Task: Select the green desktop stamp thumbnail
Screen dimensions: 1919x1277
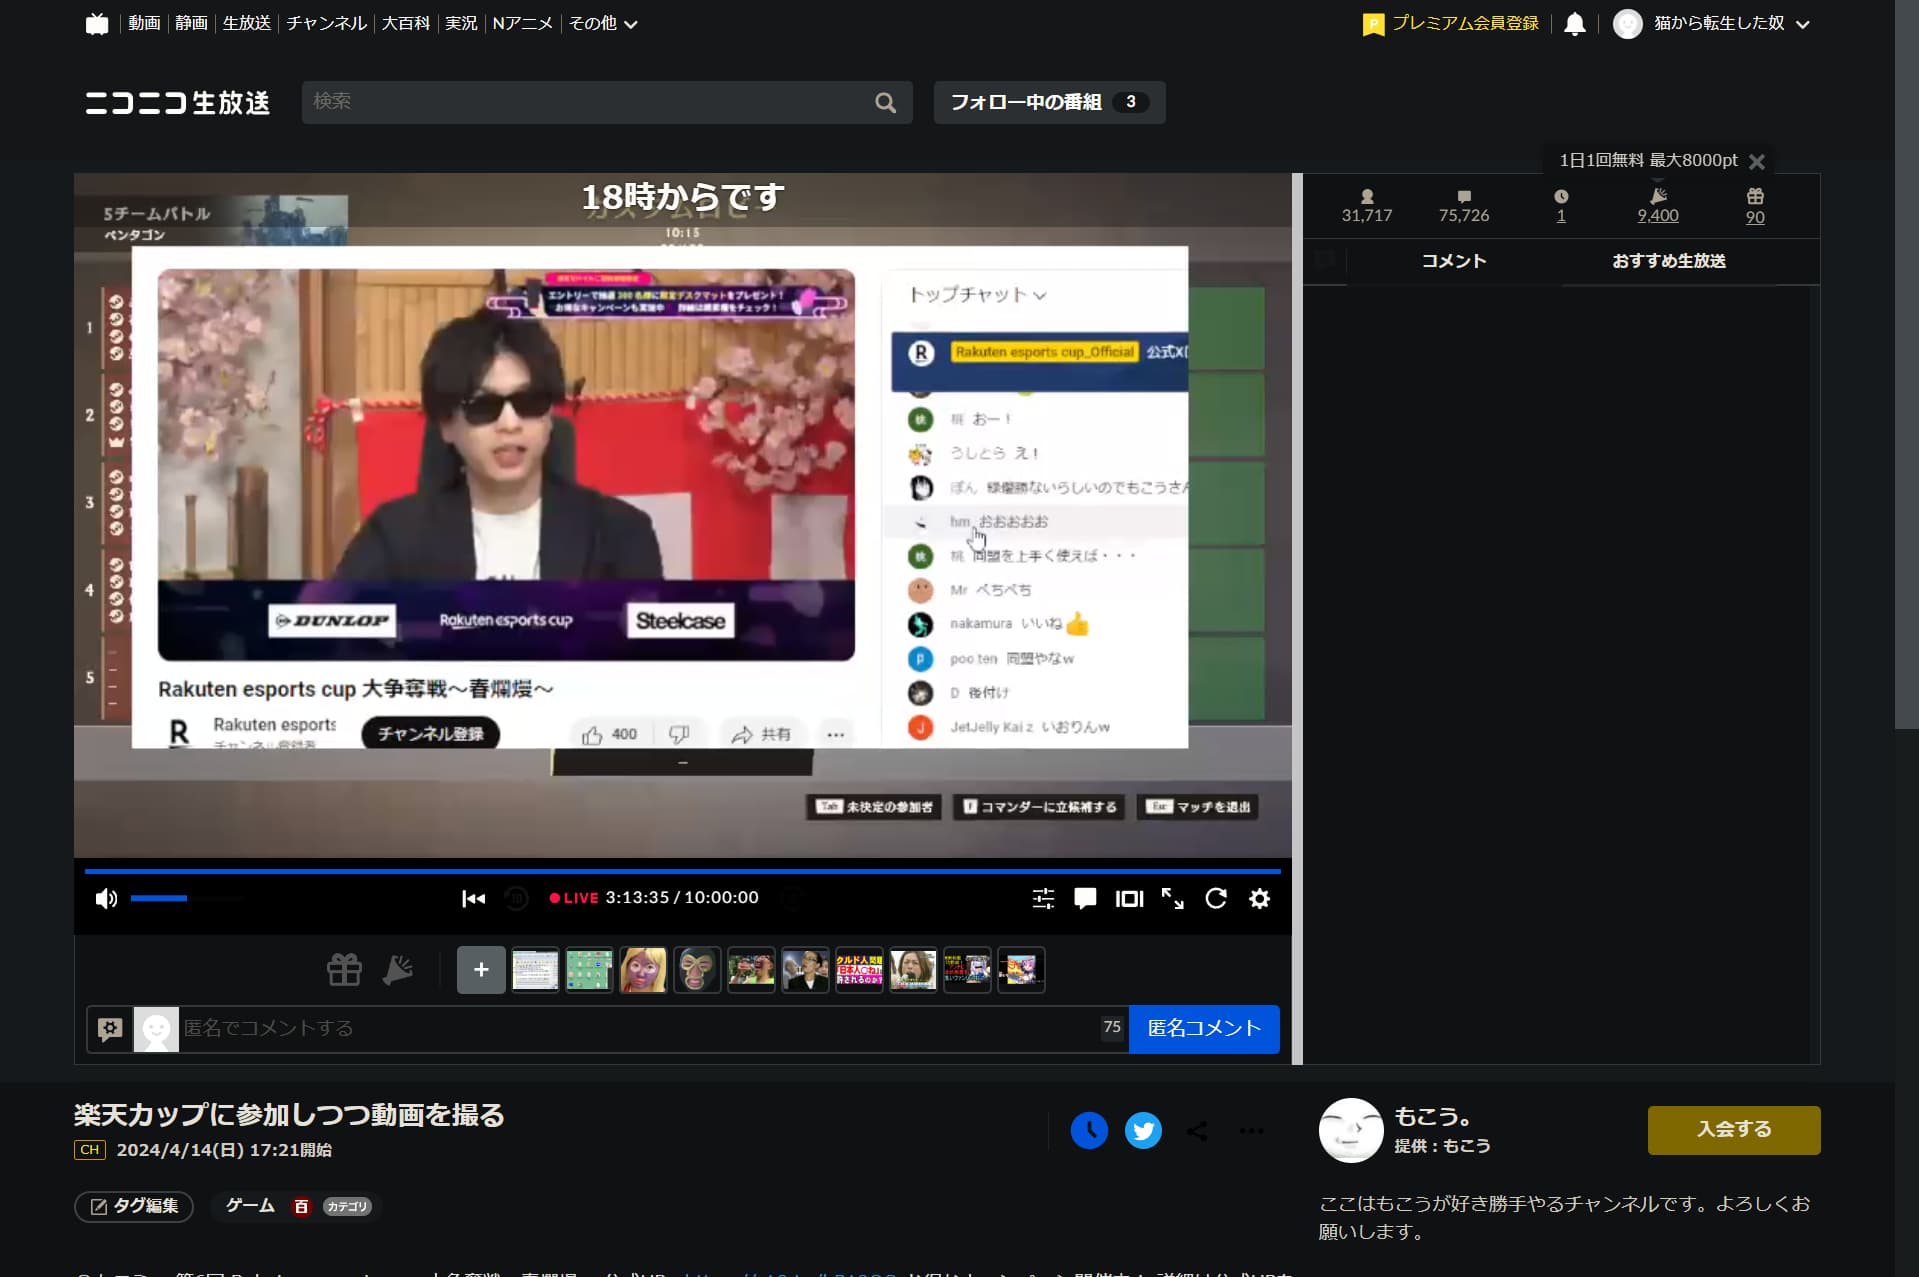Action: coord(589,969)
